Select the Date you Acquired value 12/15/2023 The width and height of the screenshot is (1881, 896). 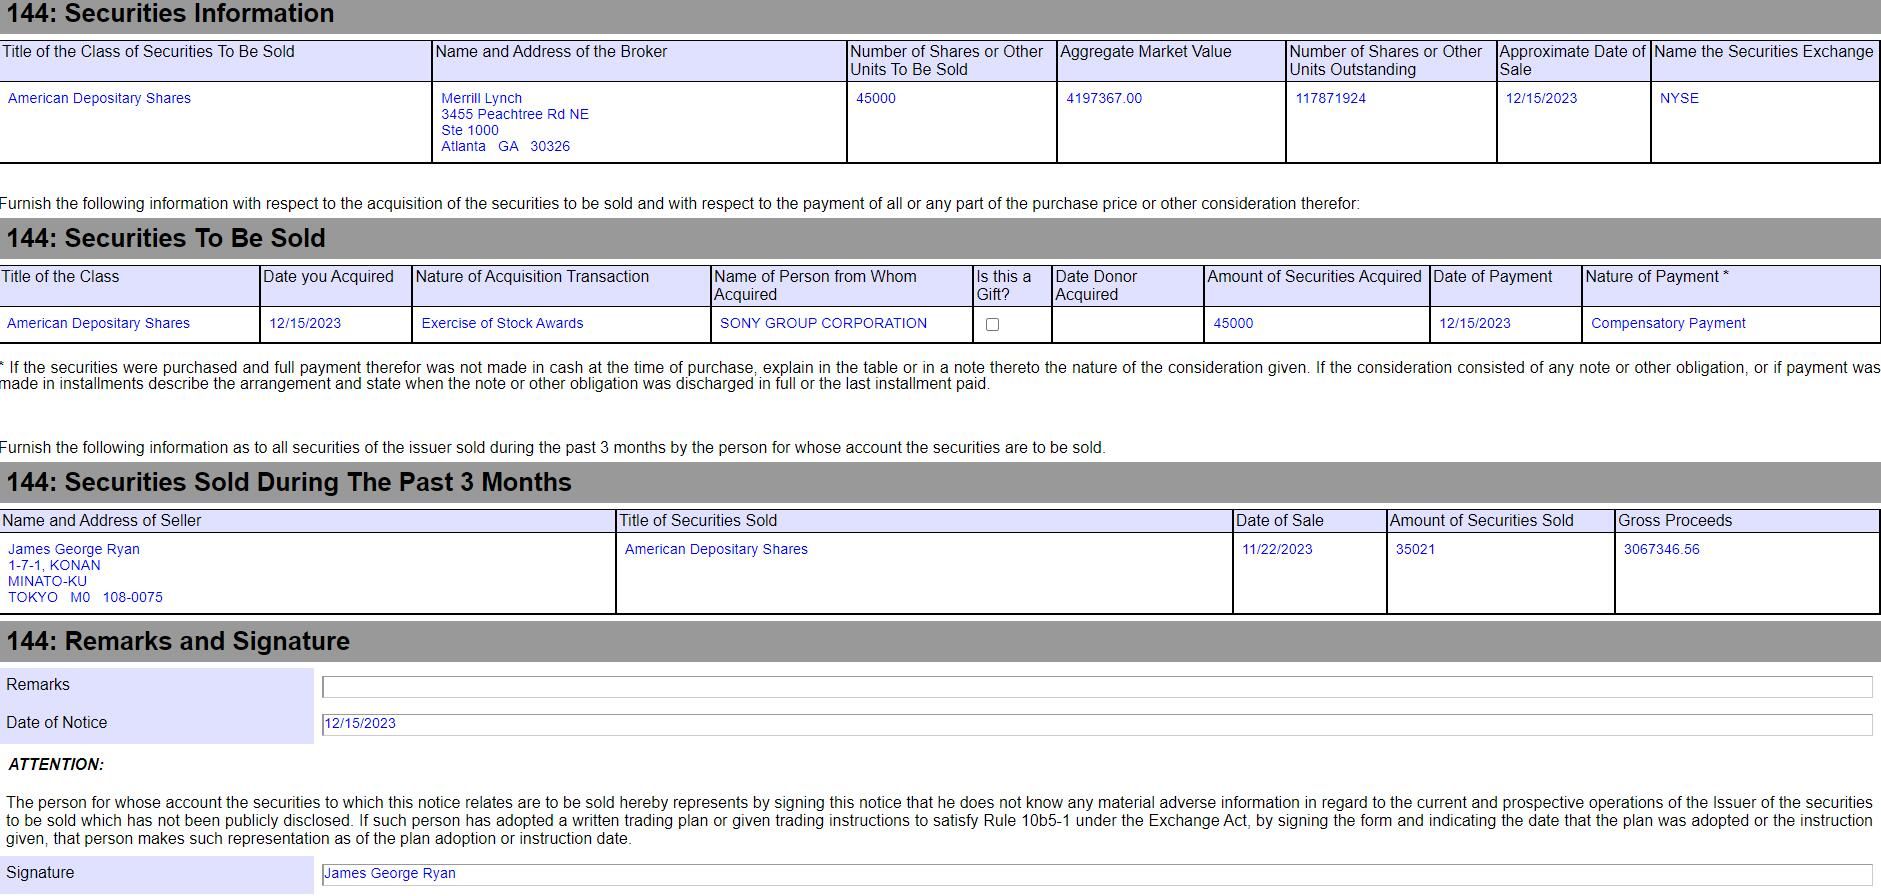click(305, 323)
